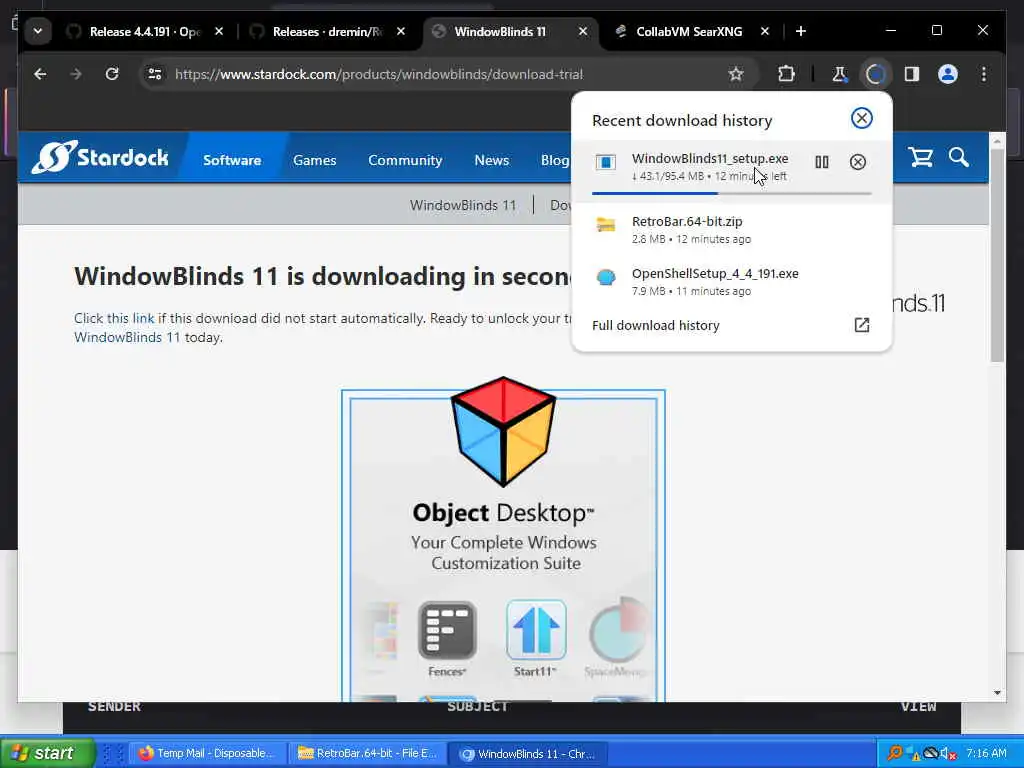Go back in browser history
Viewport: 1024px width, 768px height.
click(x=40, y=74)
